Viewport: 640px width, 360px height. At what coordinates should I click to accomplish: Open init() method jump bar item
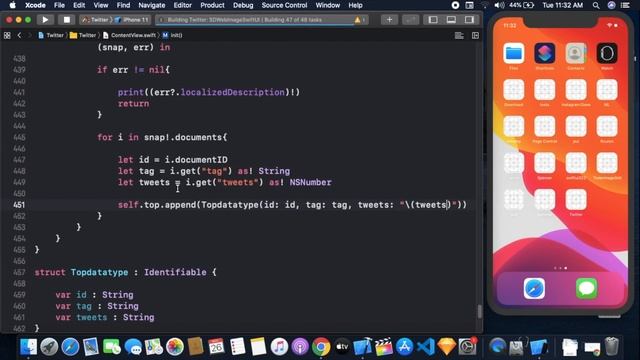click(172, 36)
